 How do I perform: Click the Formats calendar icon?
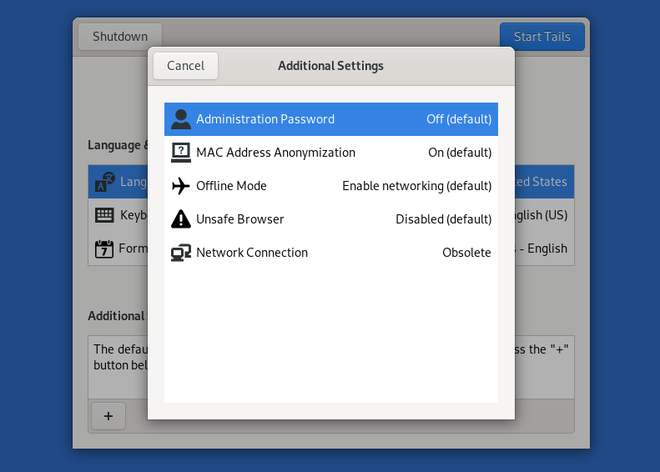[104, 249]
